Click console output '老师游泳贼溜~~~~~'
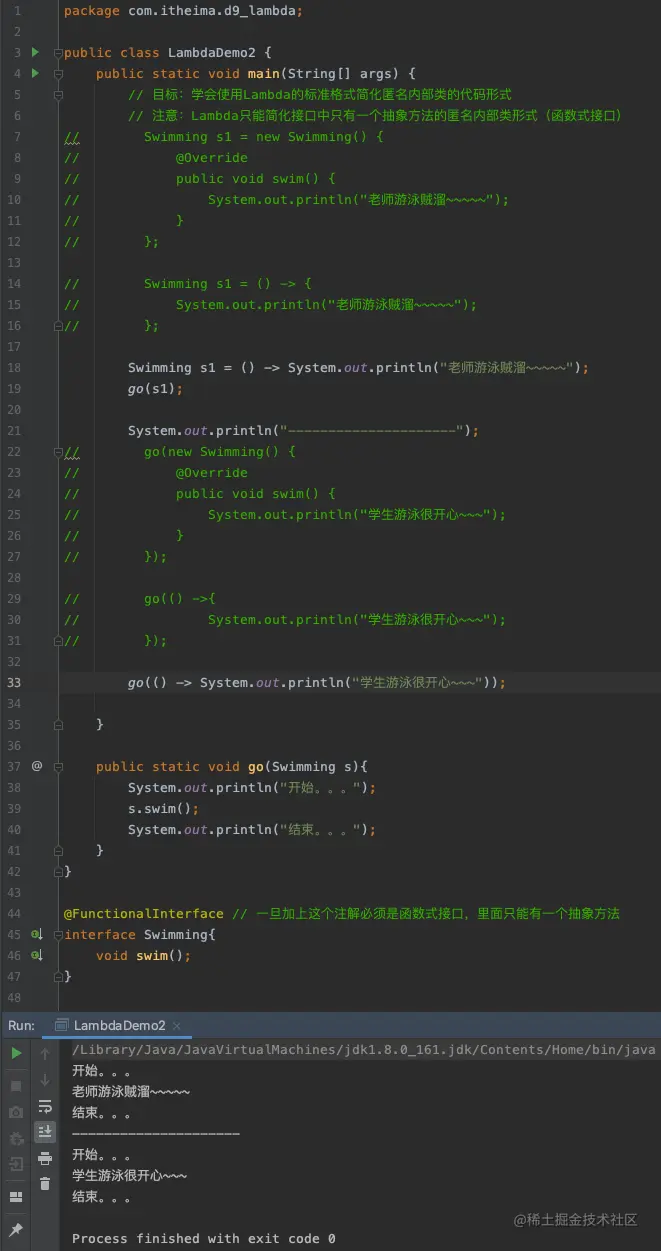661x1251 pixels. coord(131,1091)
